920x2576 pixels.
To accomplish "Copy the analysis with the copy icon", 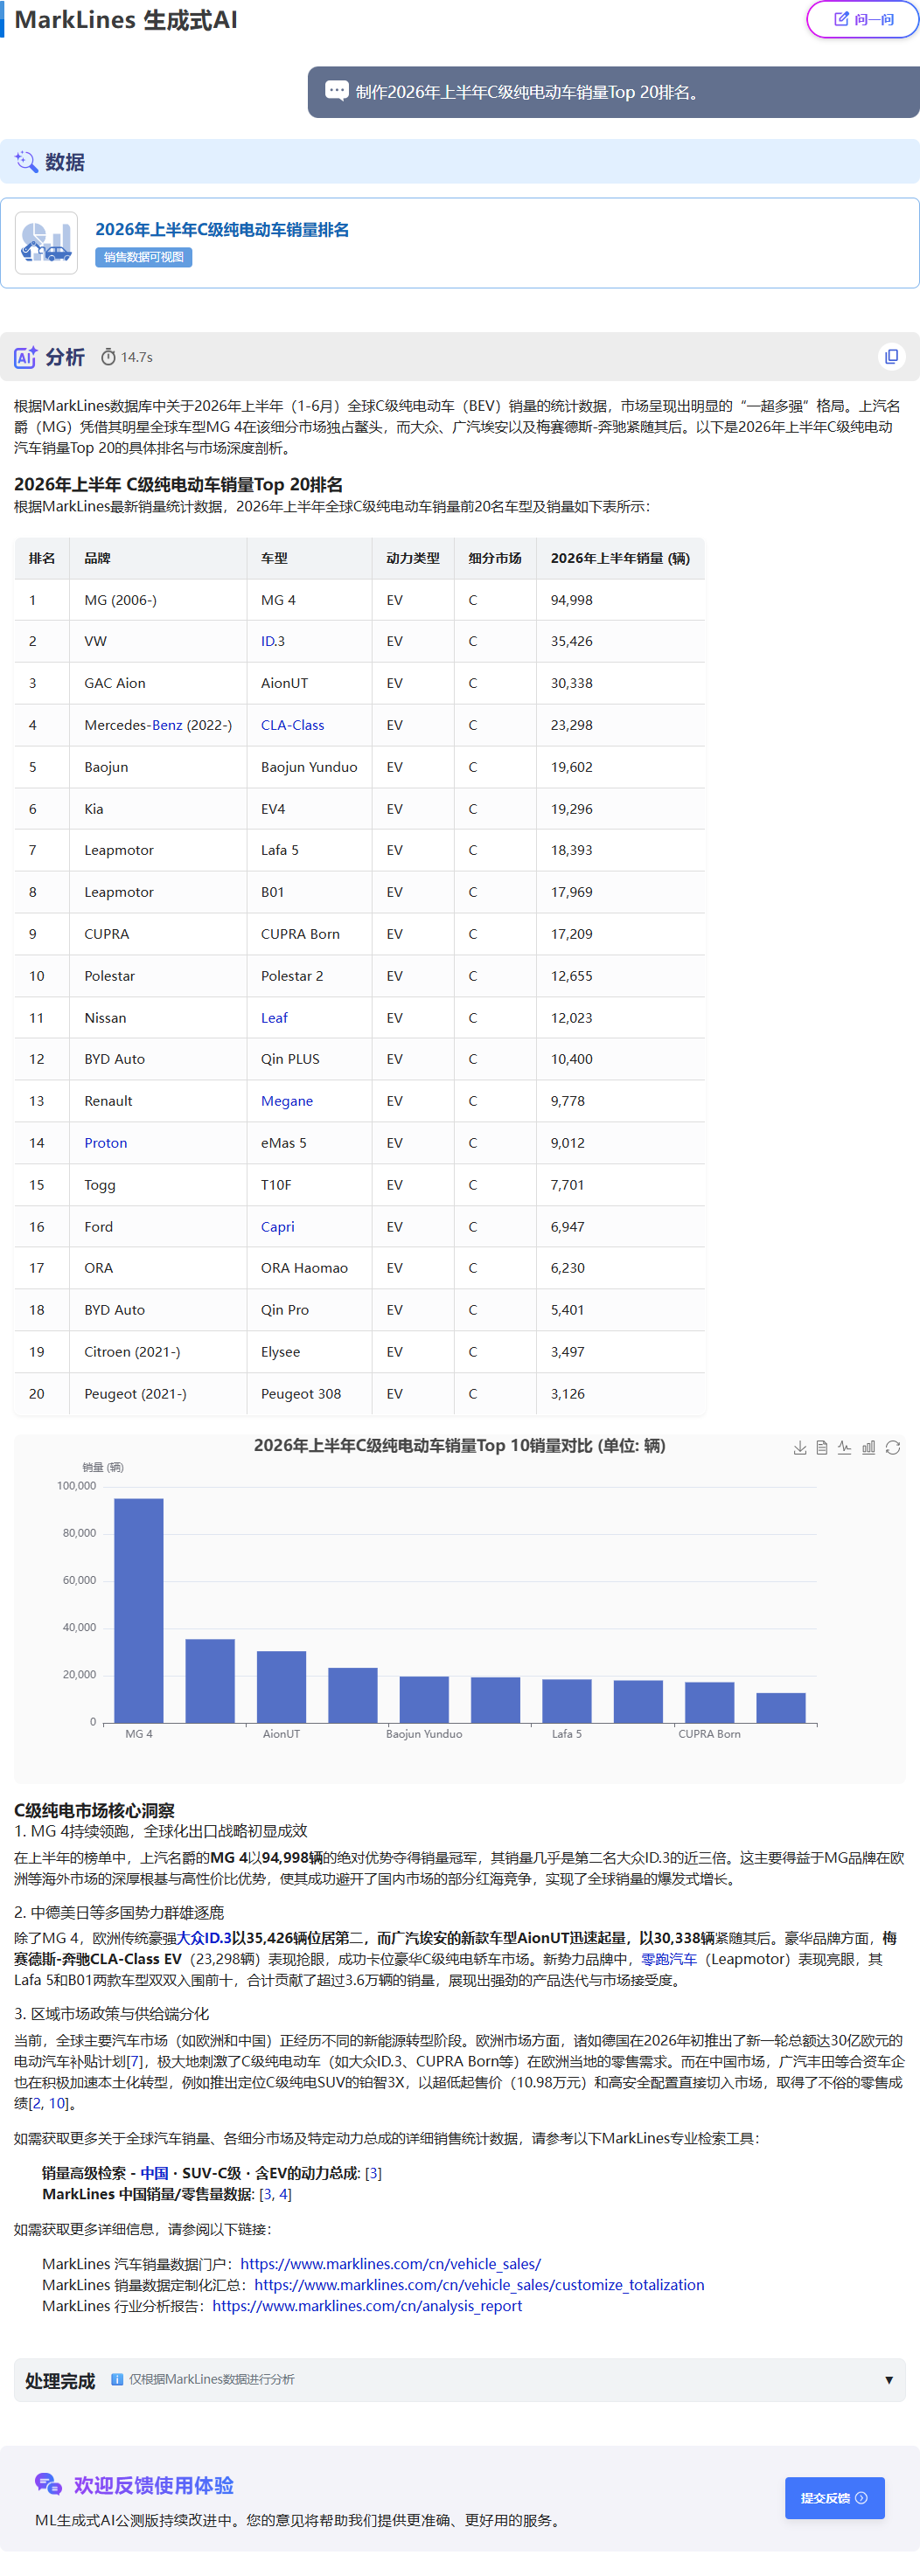I will point(891,356).
